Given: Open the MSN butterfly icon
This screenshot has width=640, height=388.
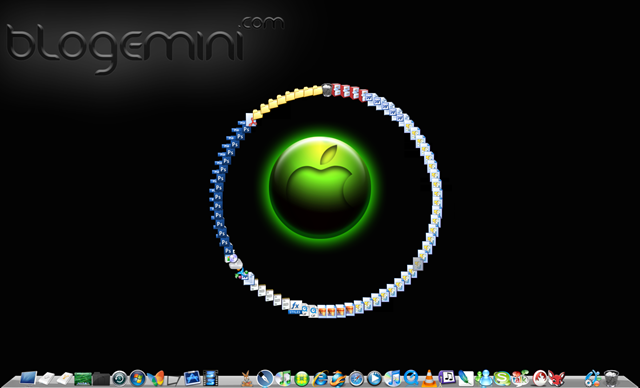Looking at the screenshot, I should pyautogui.click(x=156, y=378).
